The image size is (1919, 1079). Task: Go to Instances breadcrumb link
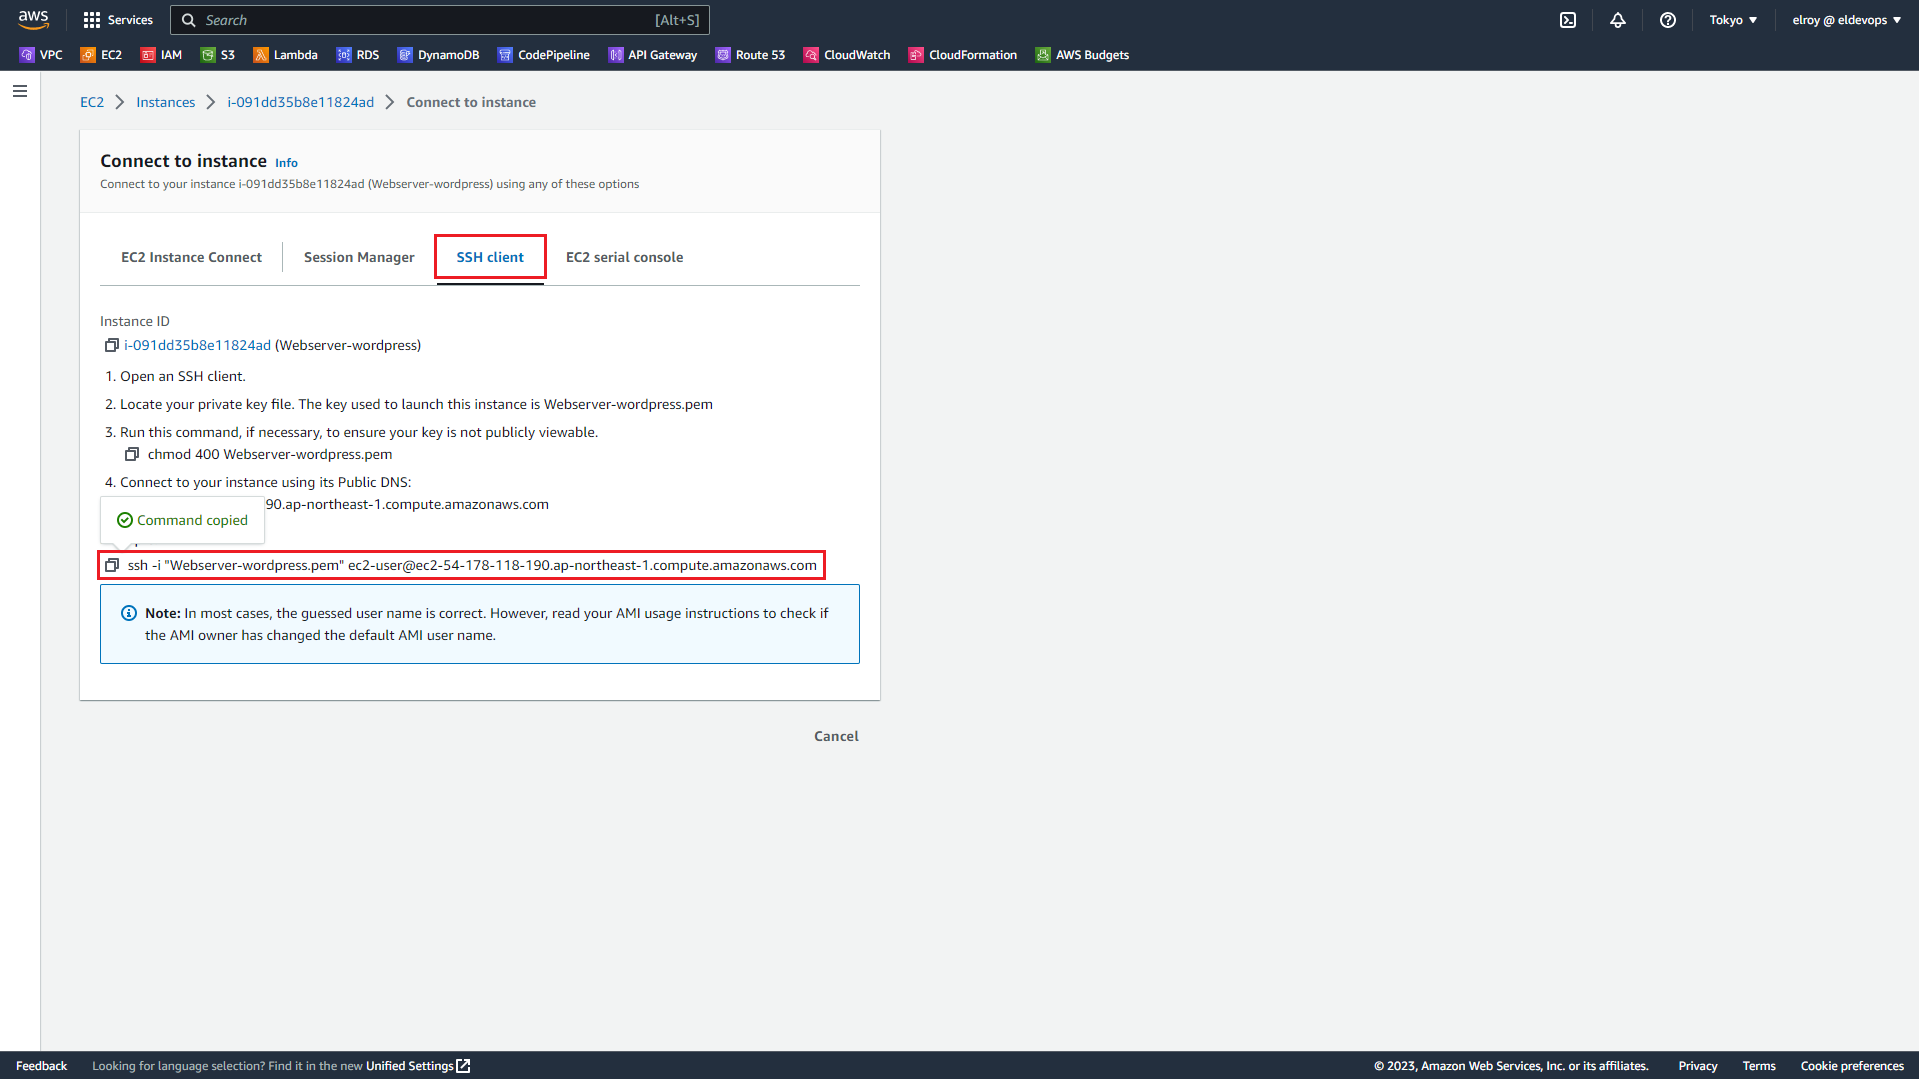coord(166,102)
